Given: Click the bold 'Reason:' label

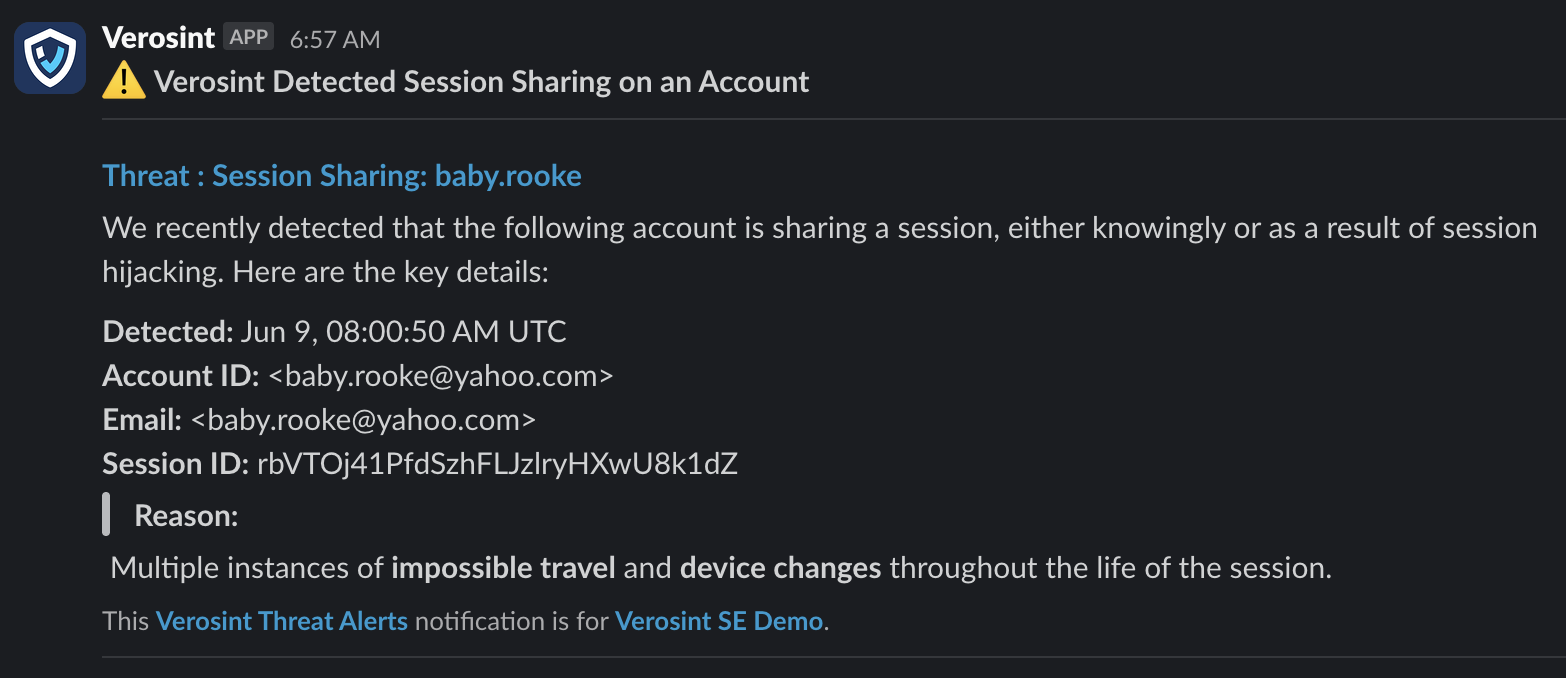Looking at the screenshot, I should coord(187,516).
